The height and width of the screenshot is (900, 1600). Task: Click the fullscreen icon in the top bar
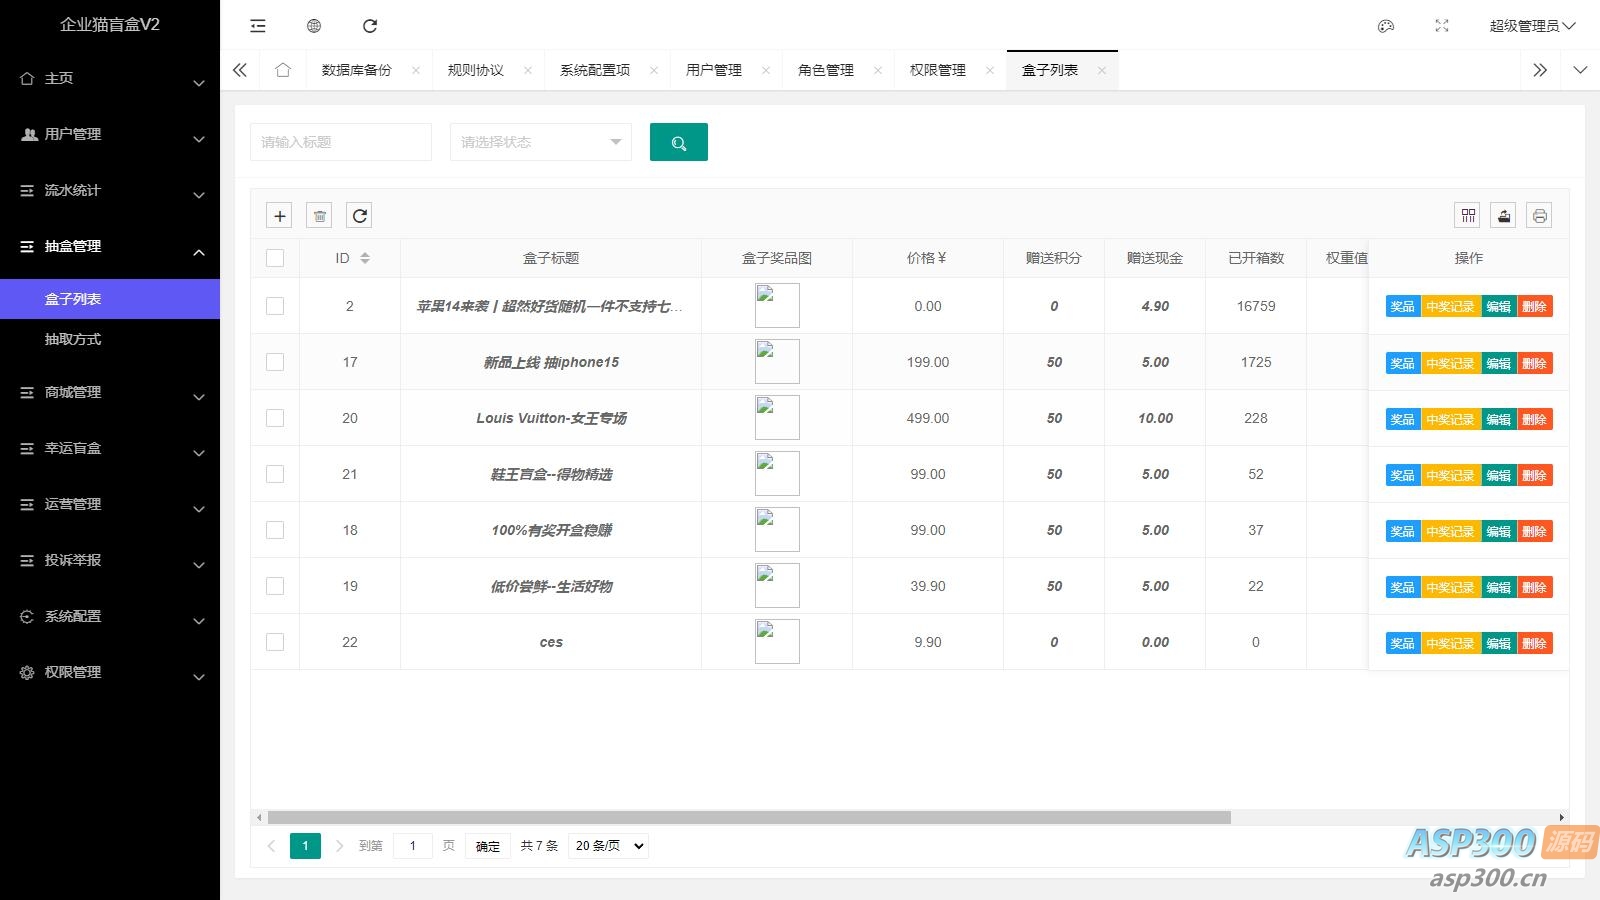(x=1441, y=26)
